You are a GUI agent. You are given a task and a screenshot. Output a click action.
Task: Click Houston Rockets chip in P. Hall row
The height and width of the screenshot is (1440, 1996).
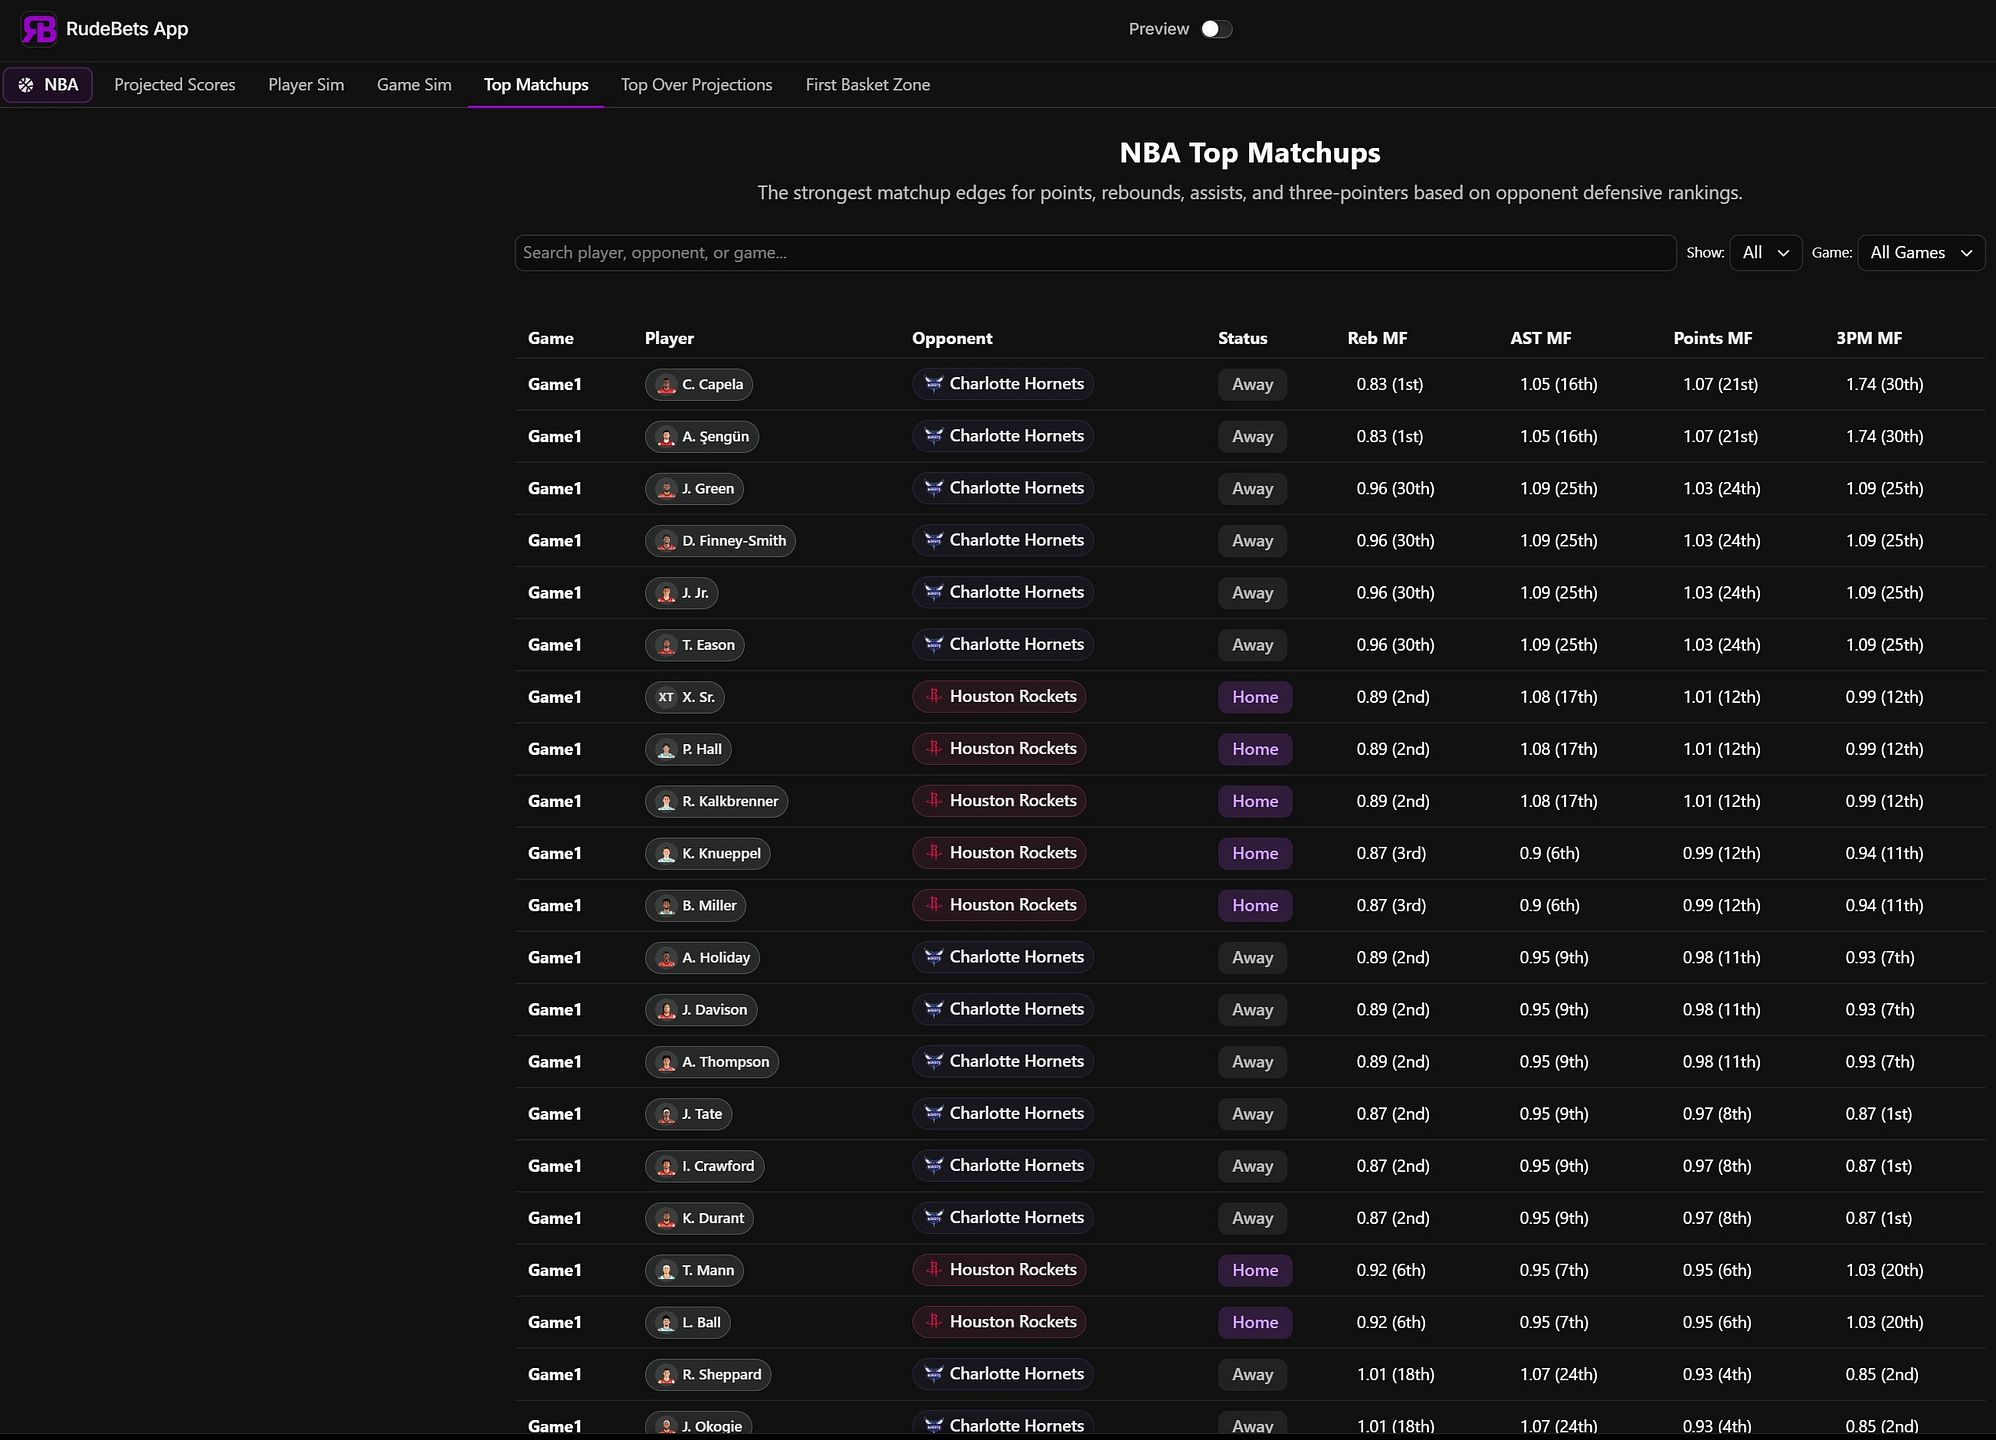click(999, 749)
